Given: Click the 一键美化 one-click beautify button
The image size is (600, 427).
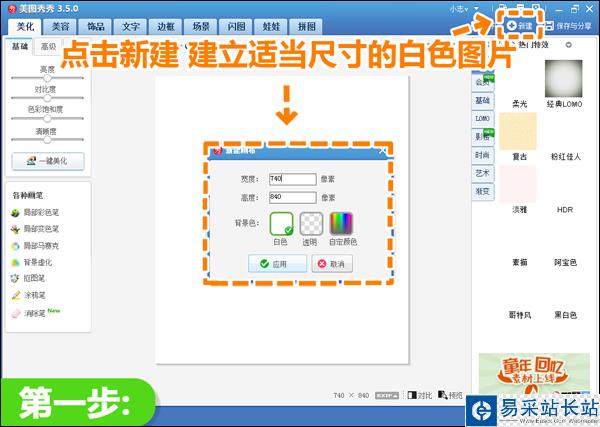Looking at the screenshot, I should click(48, 161).
